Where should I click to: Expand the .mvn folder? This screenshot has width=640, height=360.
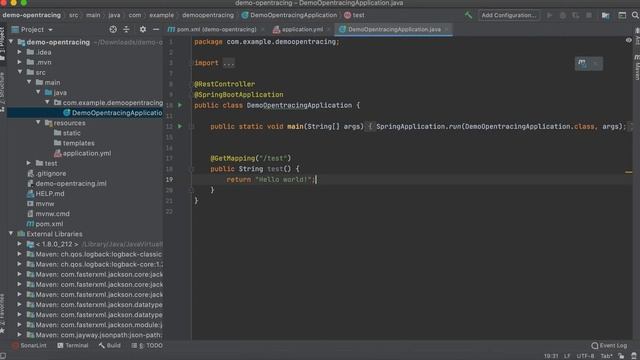click(x=20, y=62)
